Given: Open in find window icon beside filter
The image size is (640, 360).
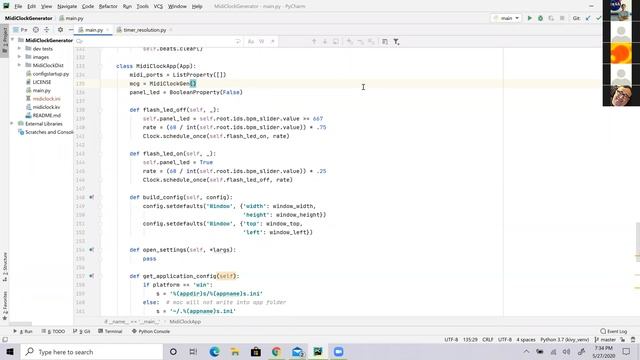Looking at the screenshot, I should (385, 42).
